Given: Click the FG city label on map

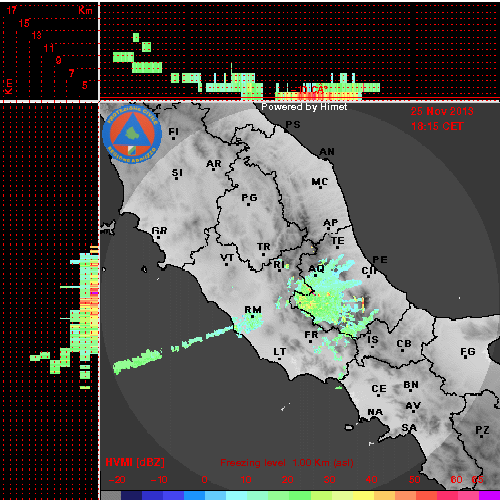Looking at the screenshot, I should click(x=468, y=351).
